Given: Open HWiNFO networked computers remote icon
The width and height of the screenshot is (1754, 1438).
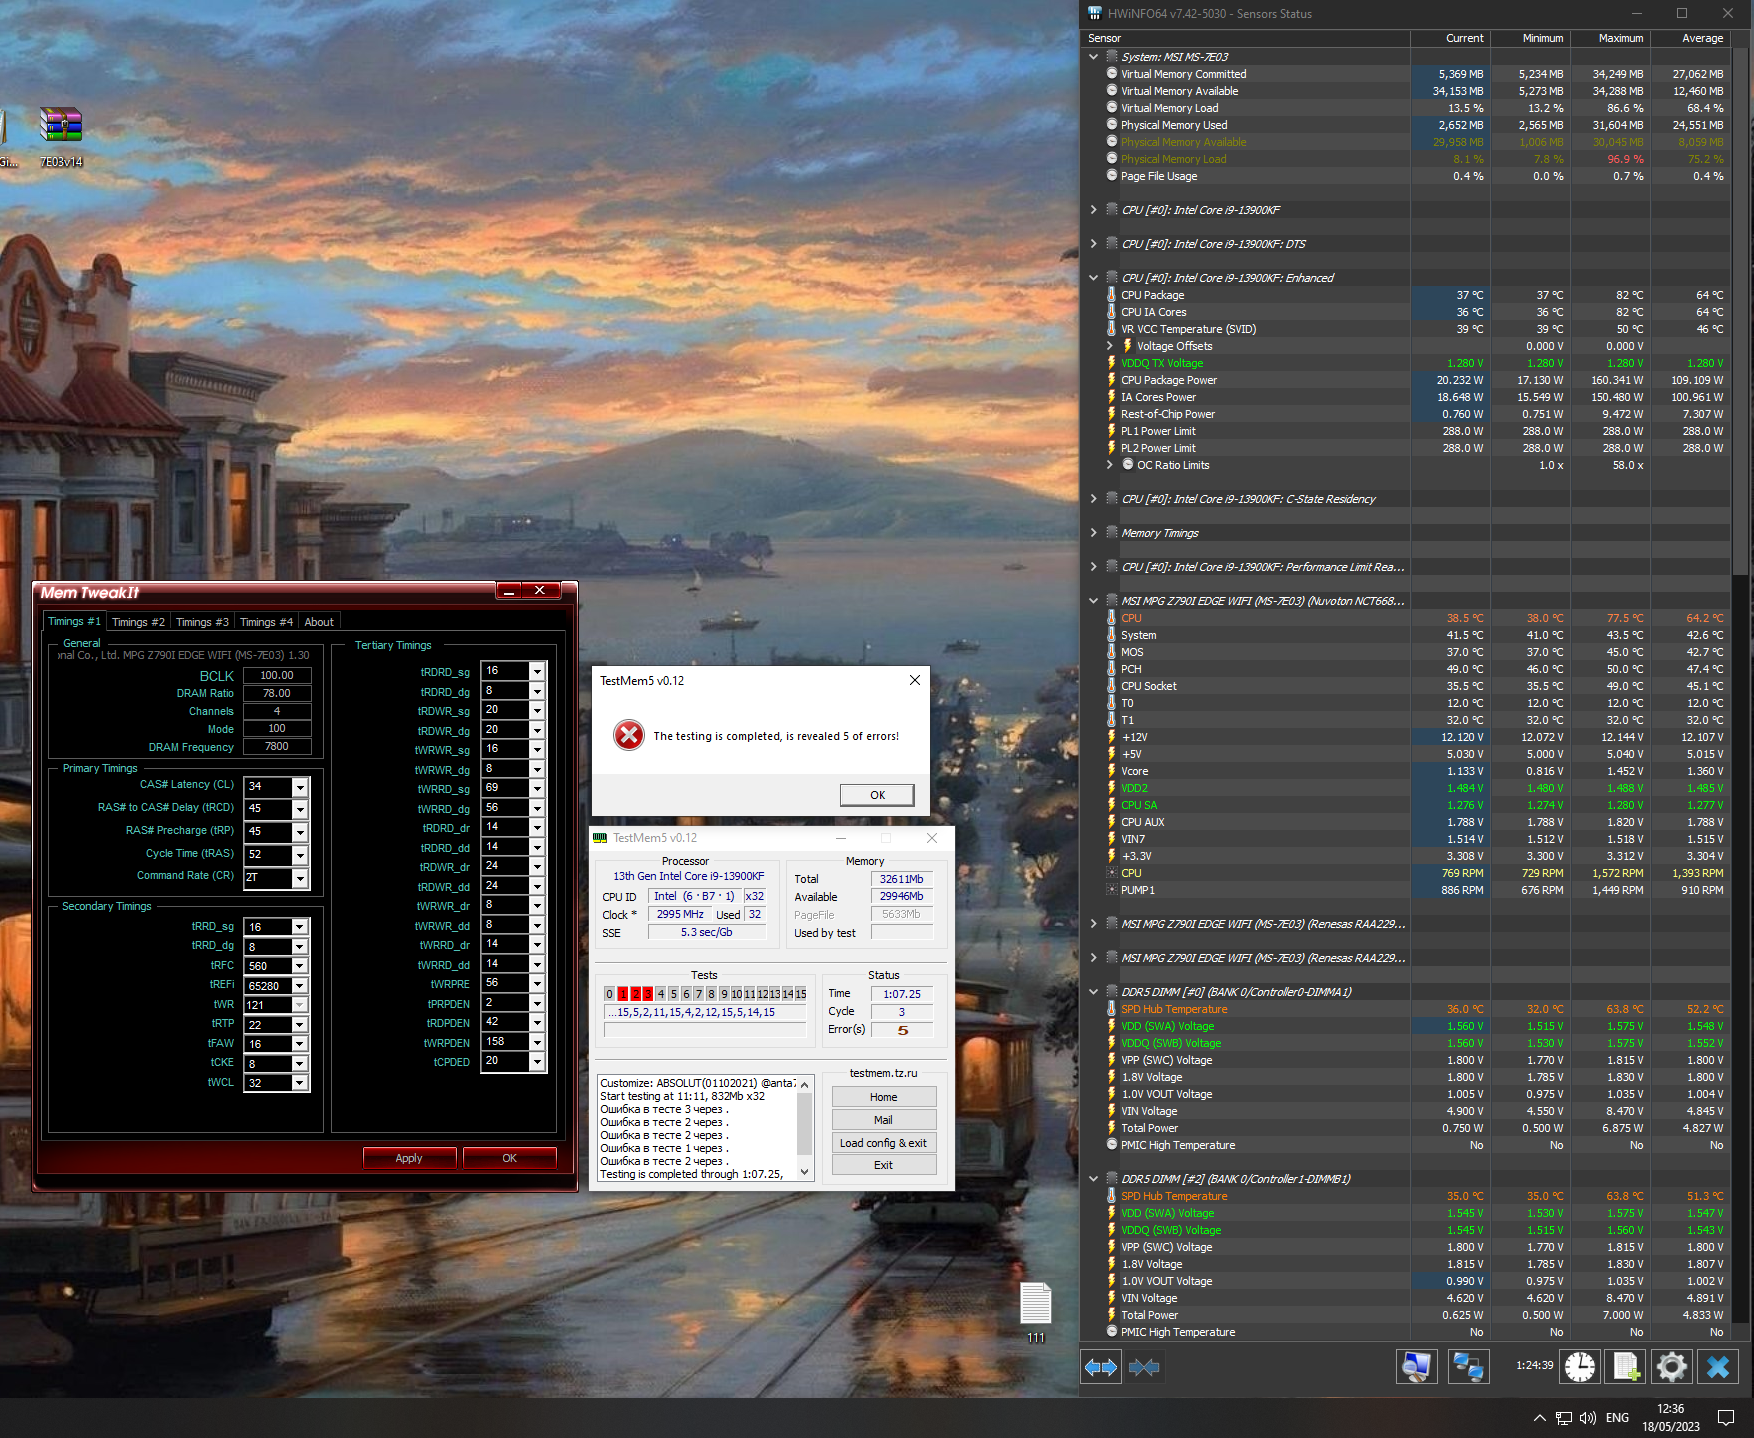Looking at the screenshot, I should (1468, 1366).
